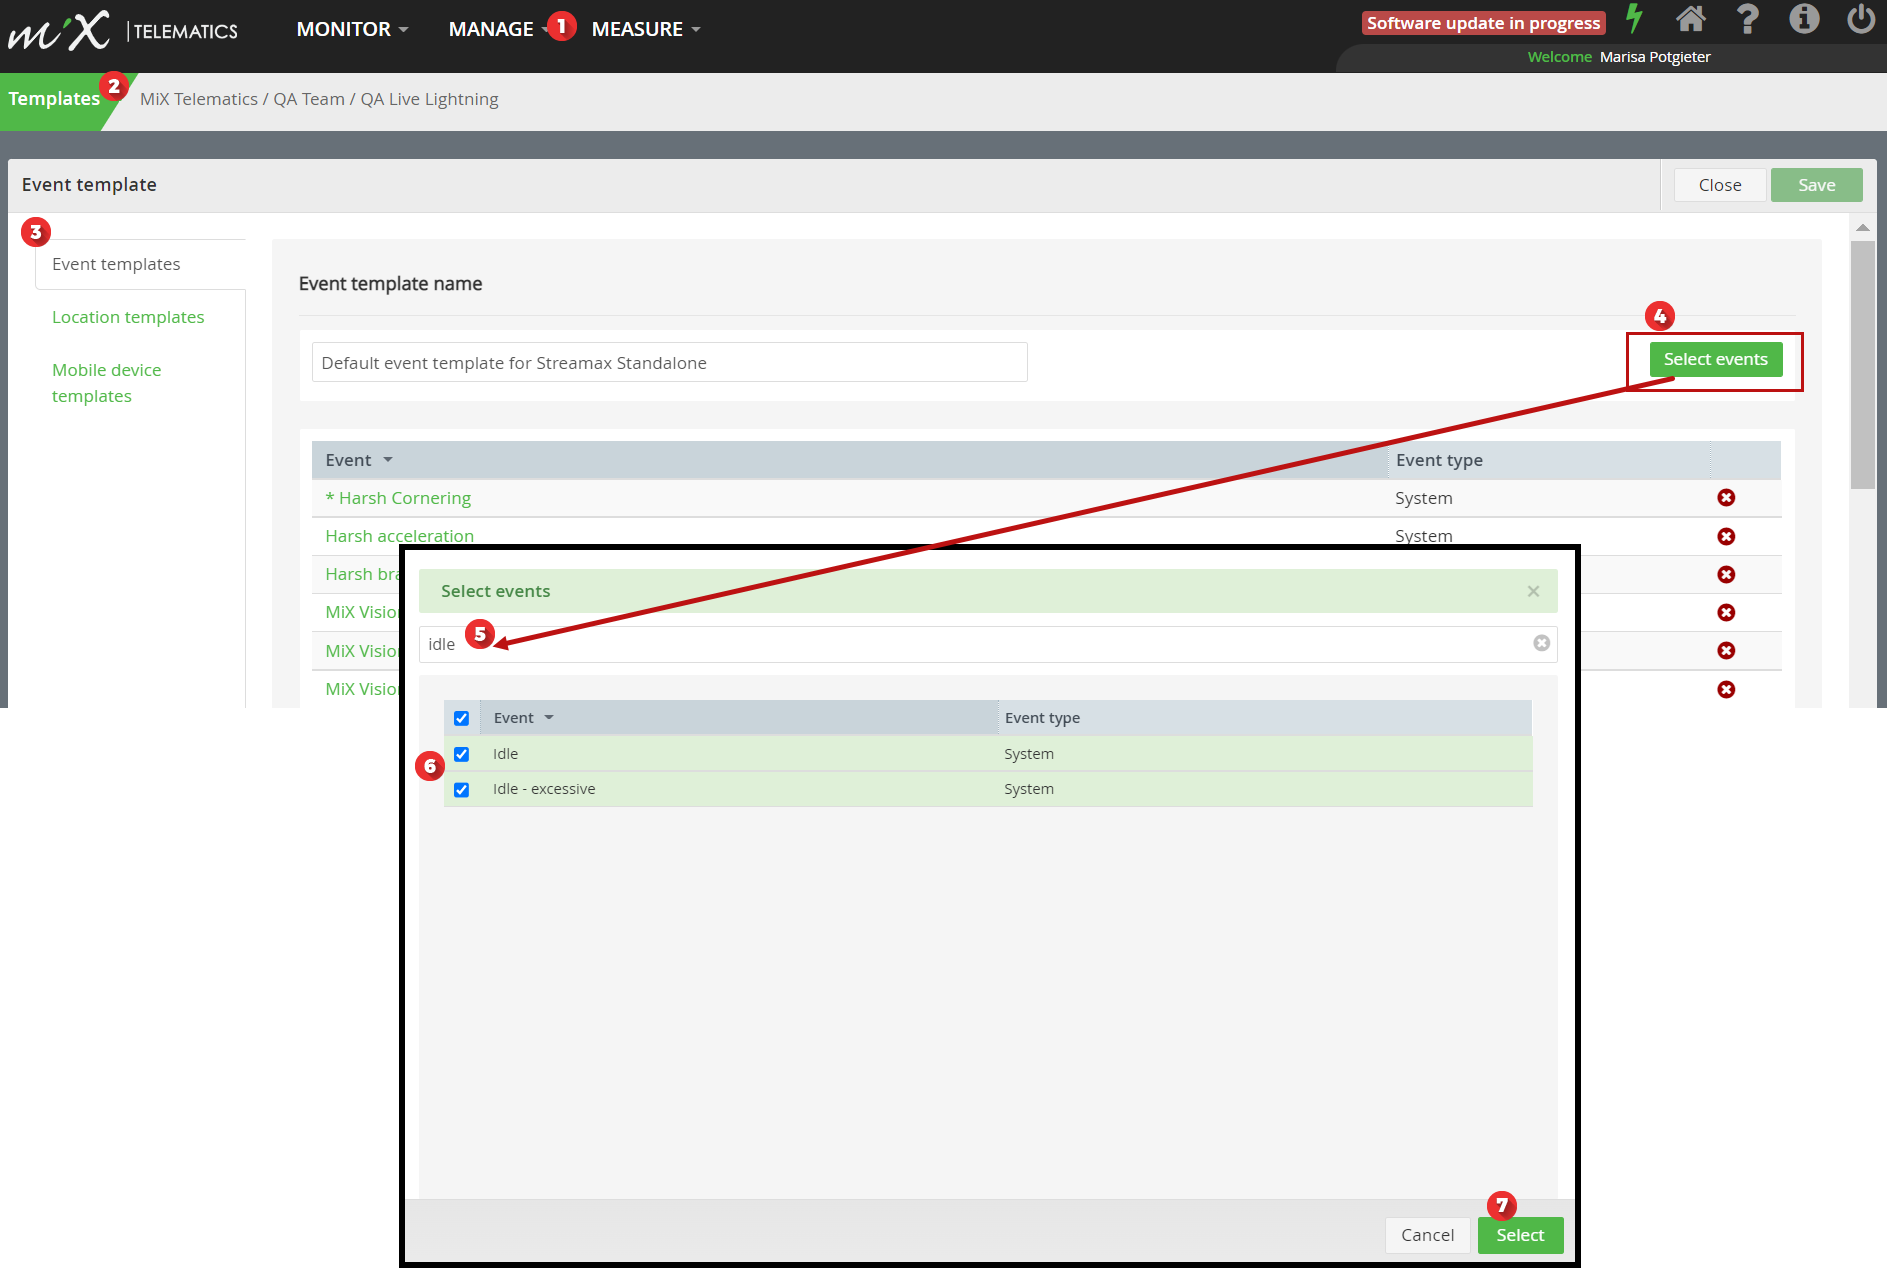Screen dimensions: 1887x1268
Task: Remove the * Harsh Cornering event
Action: point(1726,498)
